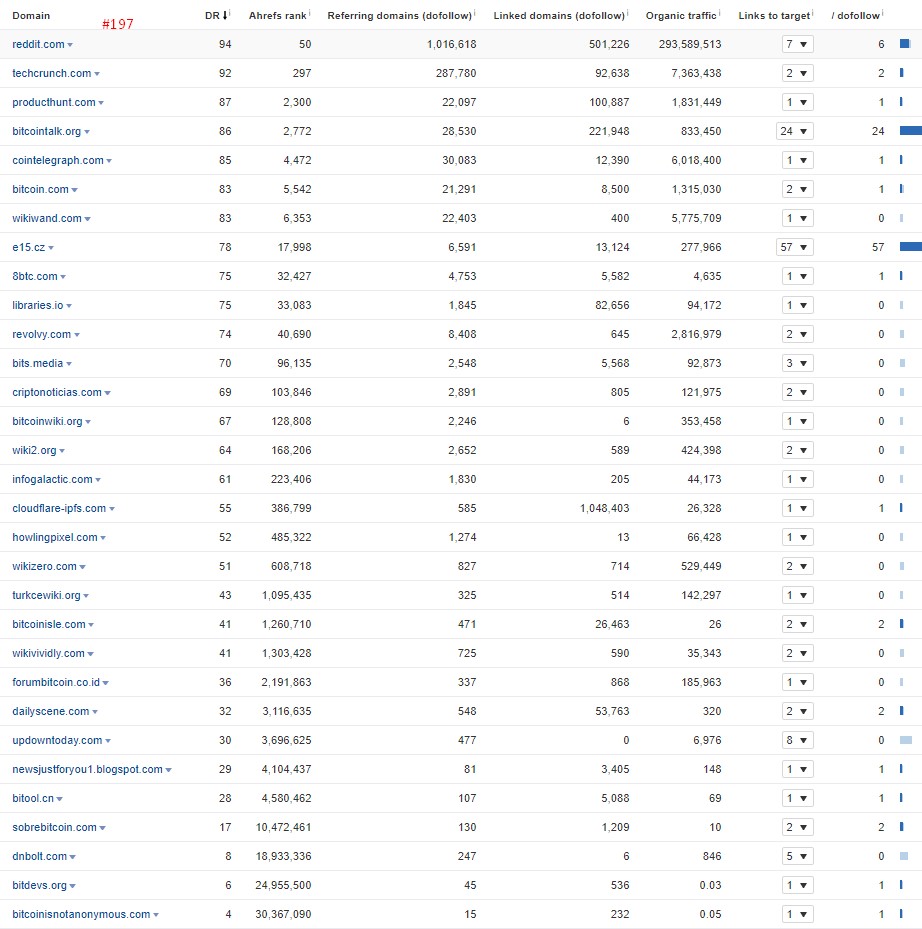Click the info icon beside Referring domains
This screenshot has width=922, height=929.
point(475,12)
